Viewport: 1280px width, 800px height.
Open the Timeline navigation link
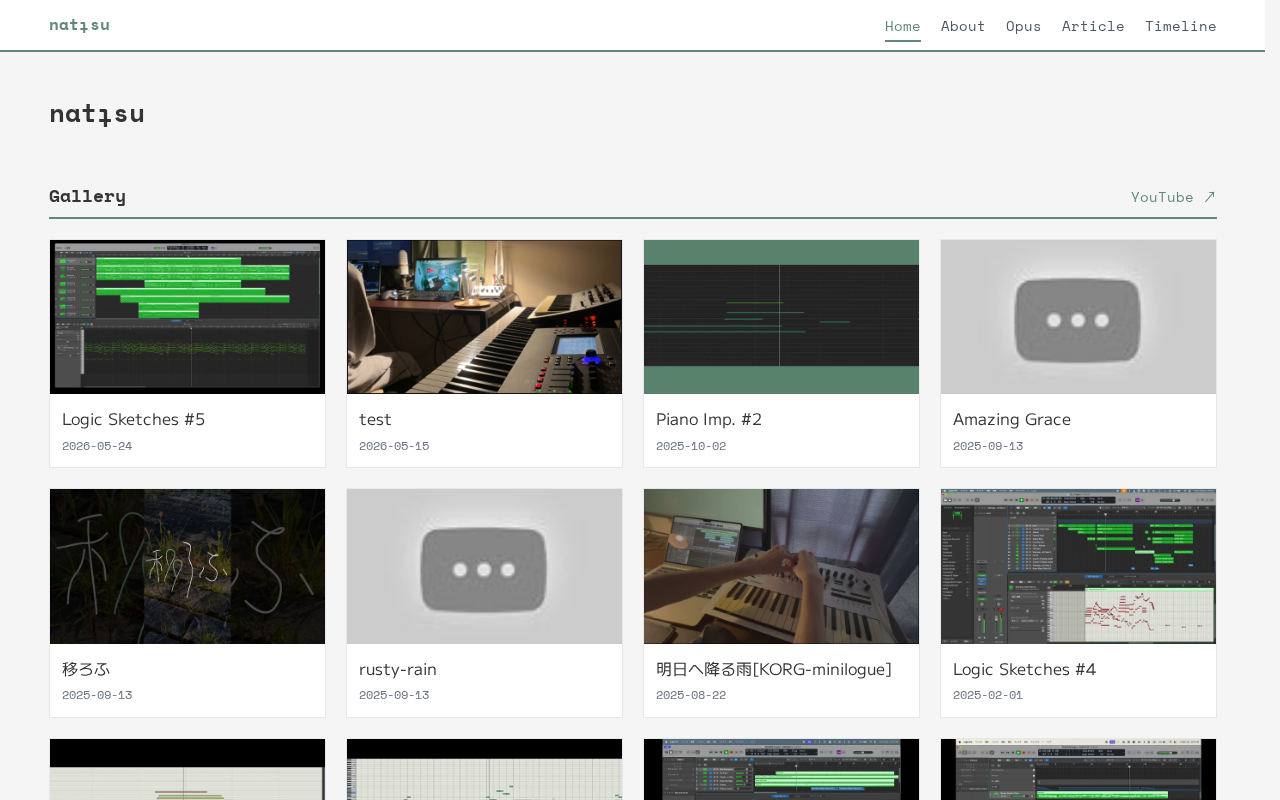click(1181, 26)
